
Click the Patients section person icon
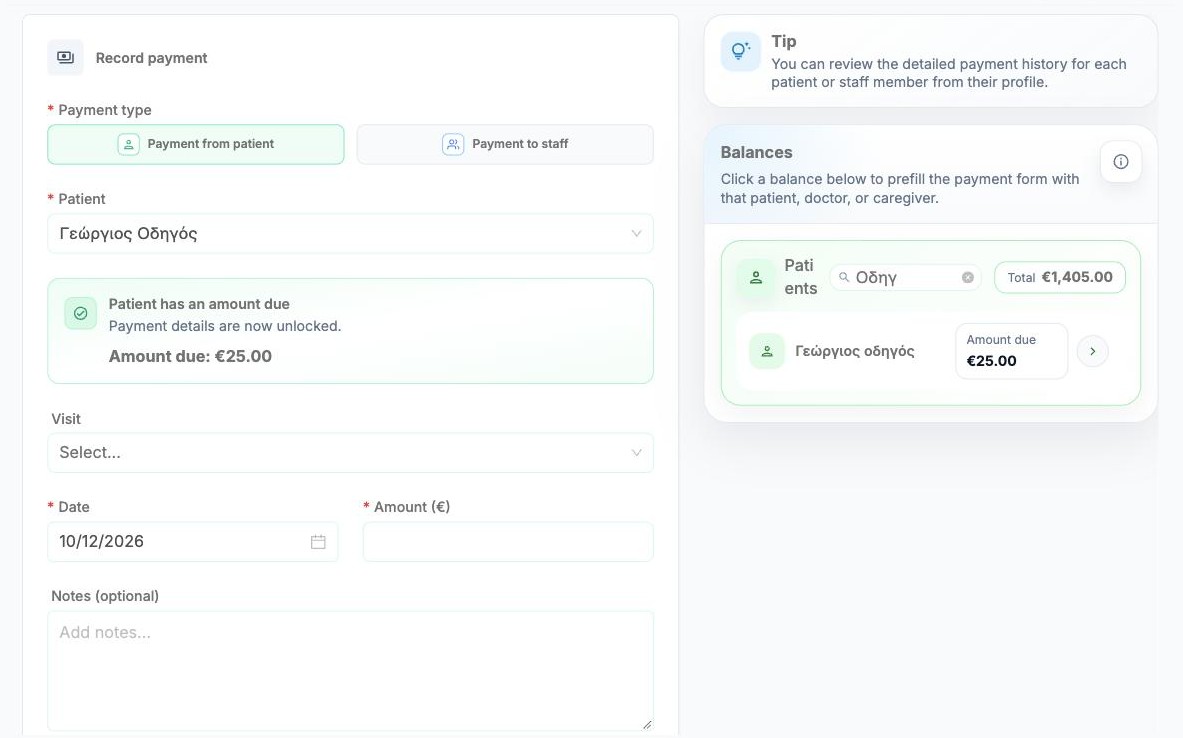click(x=756, y=278)
